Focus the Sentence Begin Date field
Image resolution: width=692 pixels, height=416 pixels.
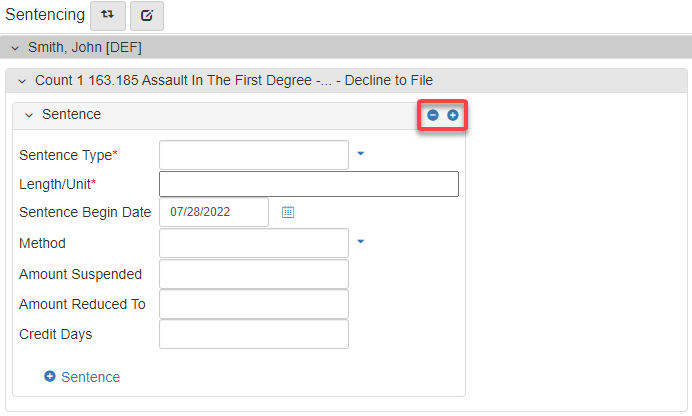coord(213,212)
